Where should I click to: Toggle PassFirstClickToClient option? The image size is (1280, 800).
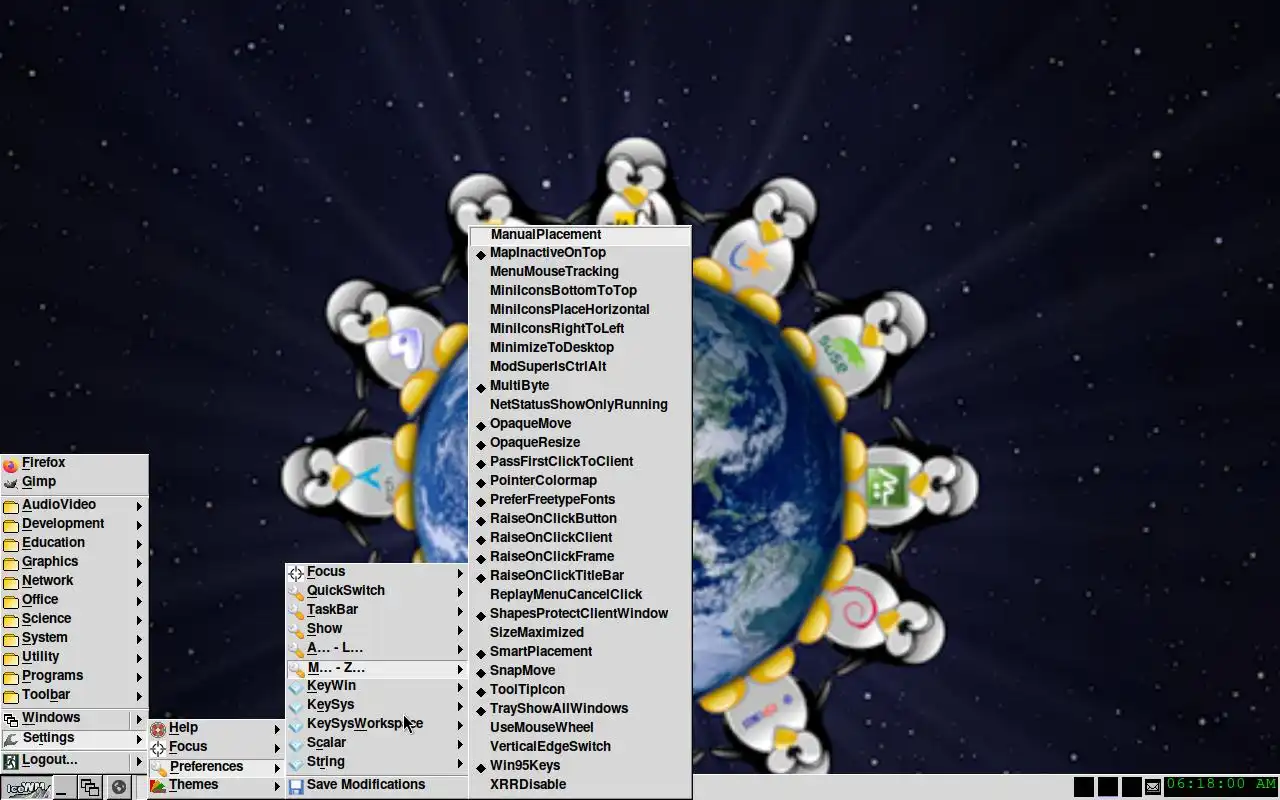click(x=579, y=462)
